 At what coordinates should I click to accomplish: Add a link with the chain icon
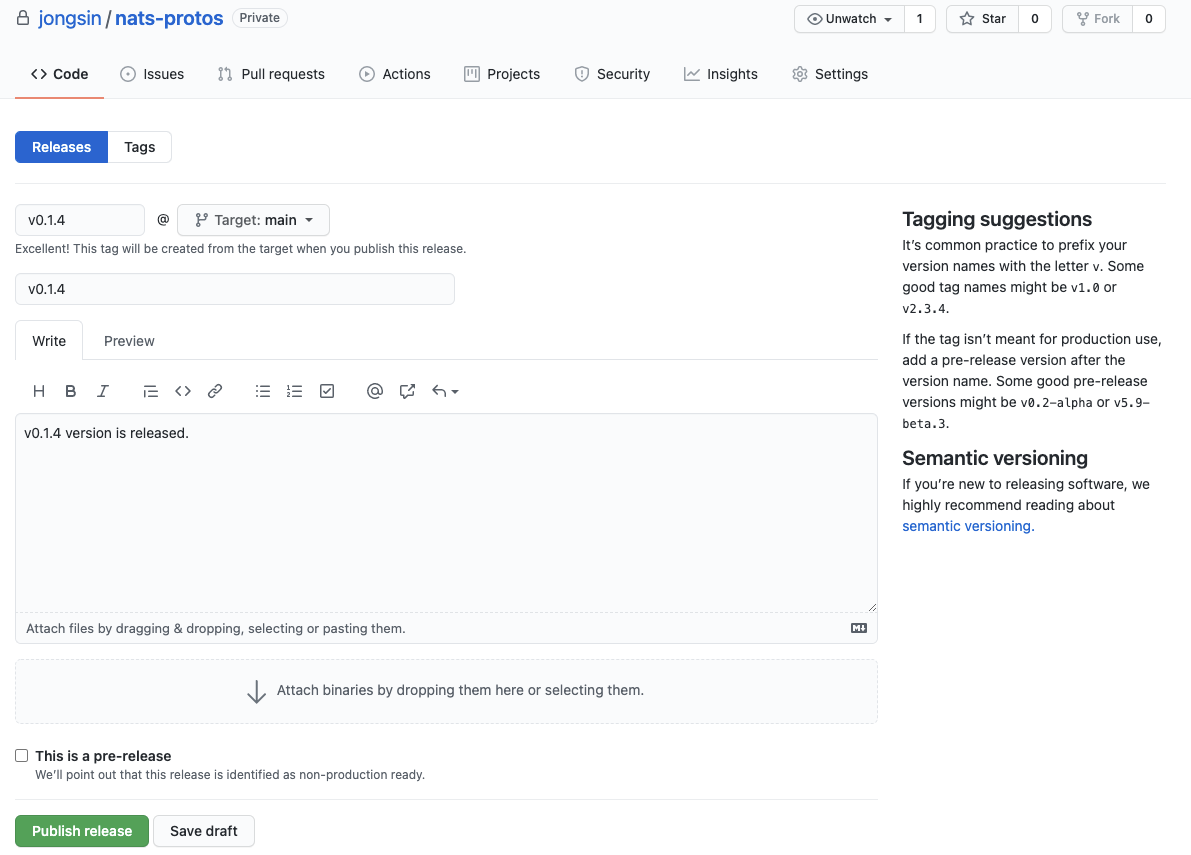click(215, 391)
